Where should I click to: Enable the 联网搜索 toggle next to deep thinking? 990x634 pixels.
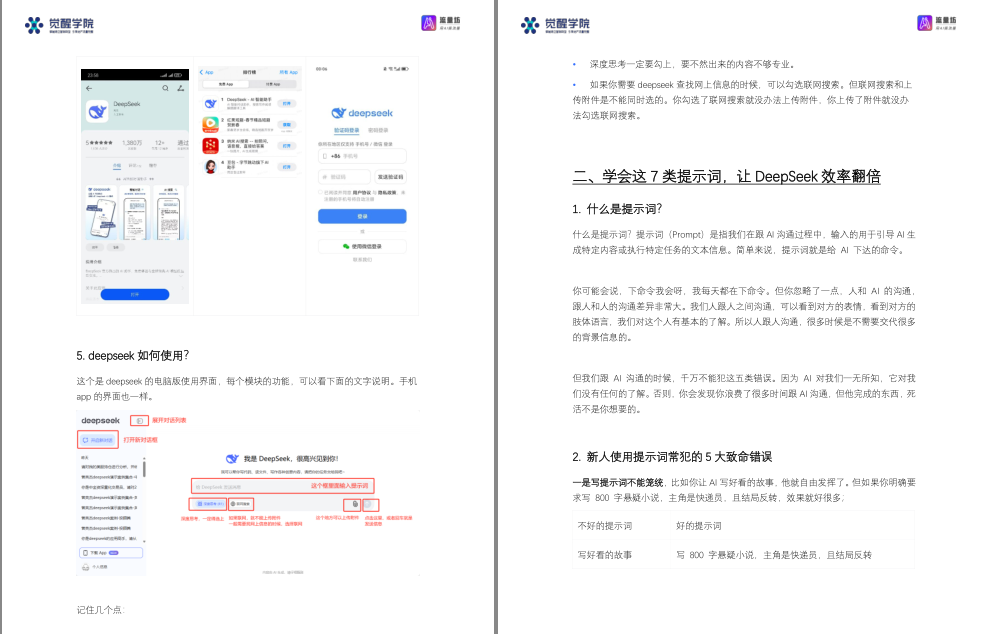click(241, 504)
